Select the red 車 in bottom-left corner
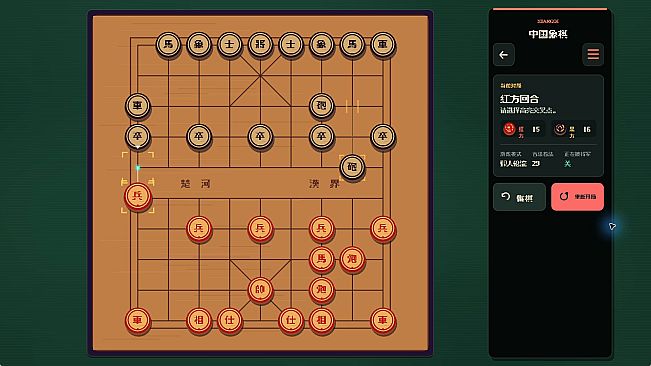 (138, 320)
